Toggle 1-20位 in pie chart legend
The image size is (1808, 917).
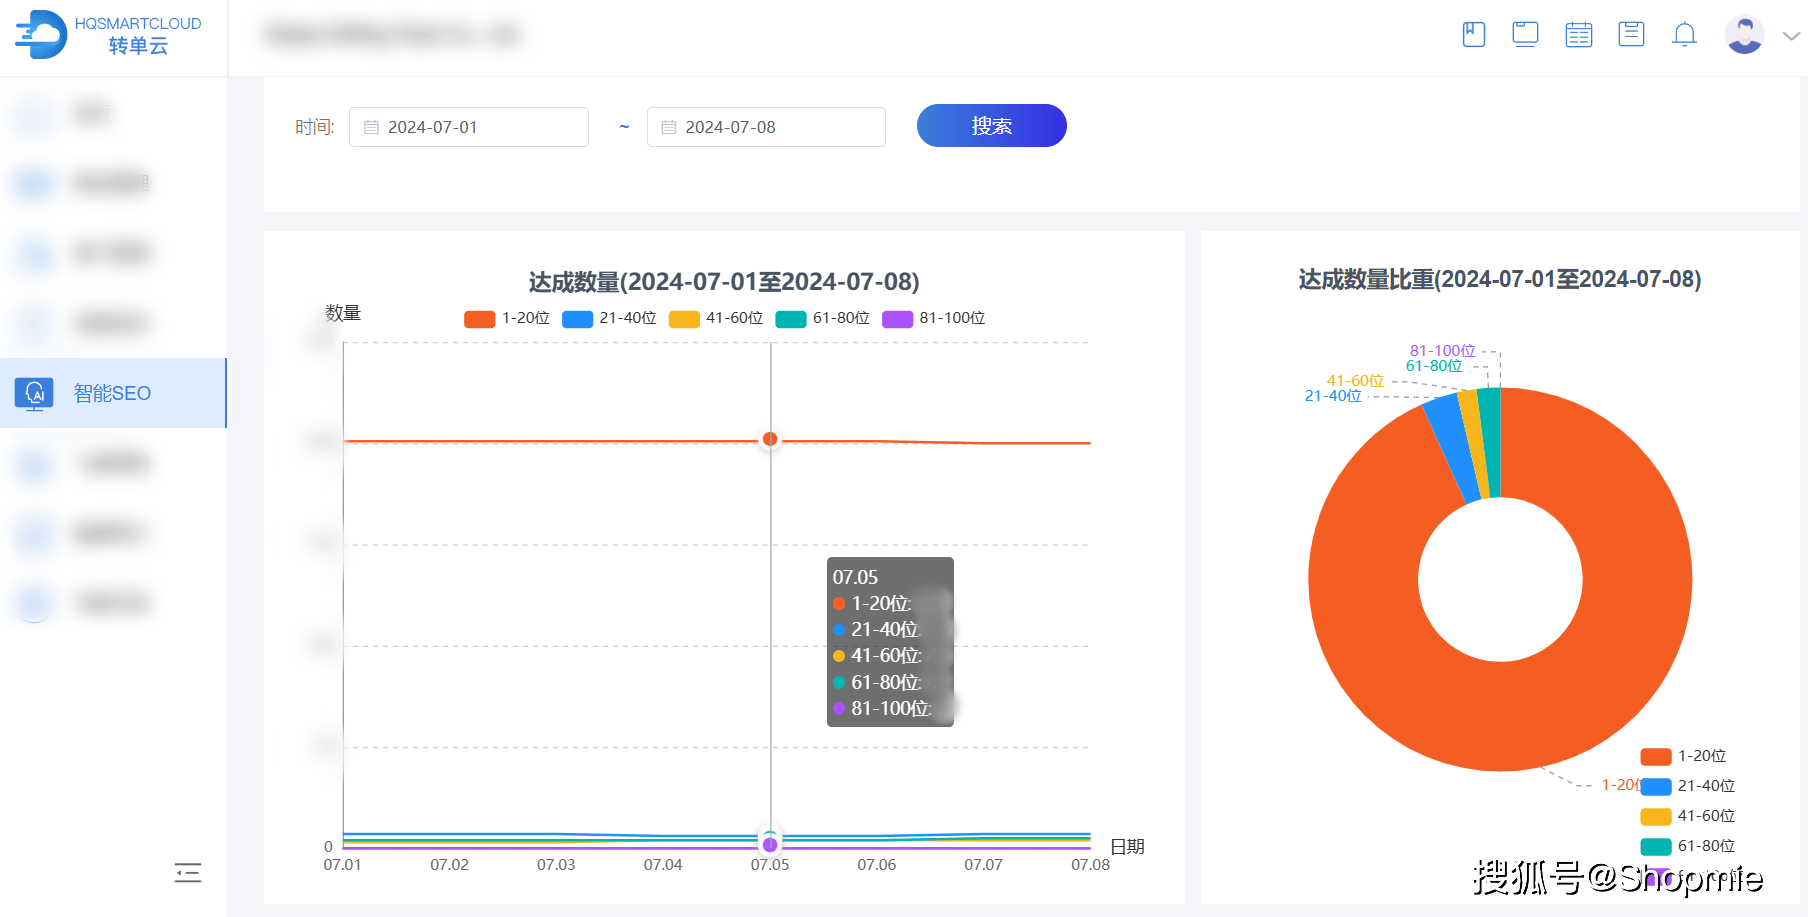[1683, 756]
